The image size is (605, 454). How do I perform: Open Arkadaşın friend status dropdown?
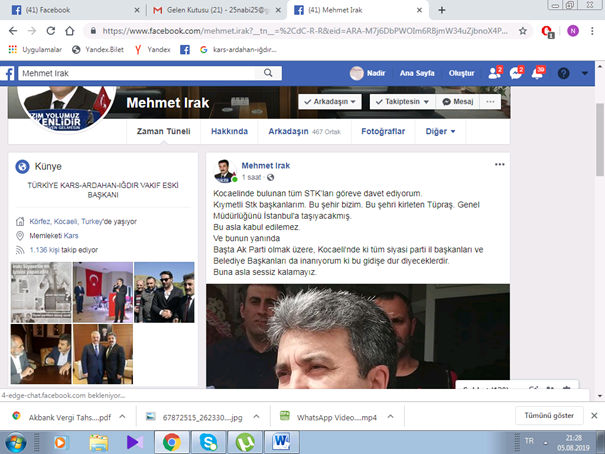(x=330, y=101)
